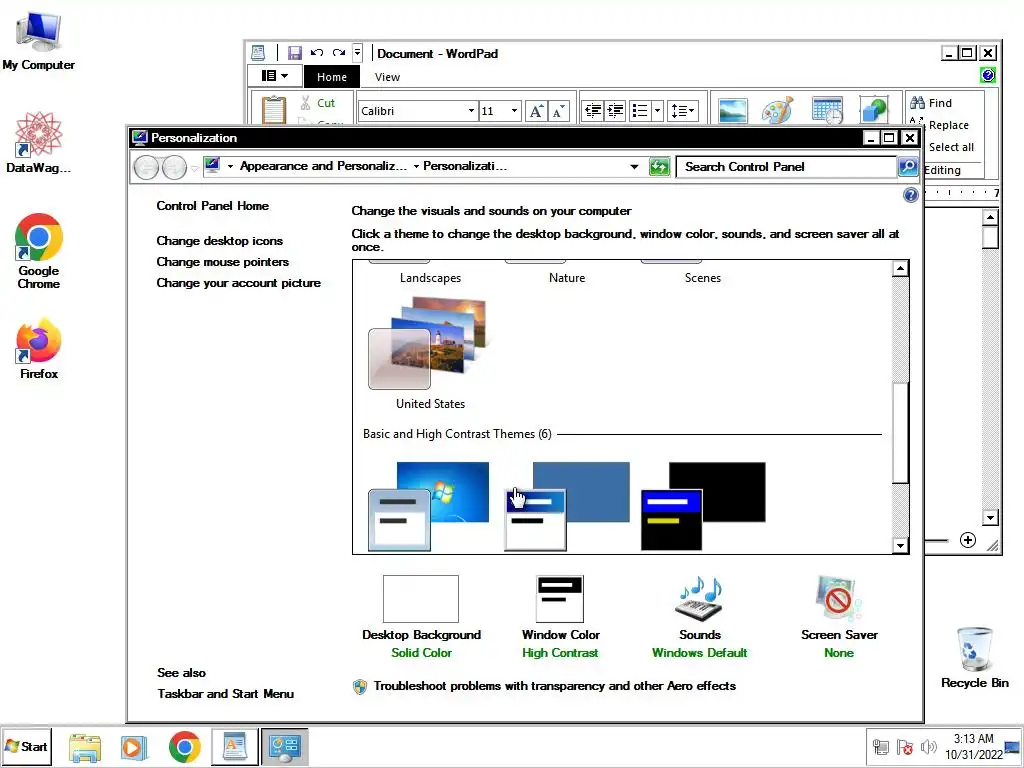Open Troubleshoot problems with transparency link
This screenshot has height=768, width=1024.
(554, 686)
